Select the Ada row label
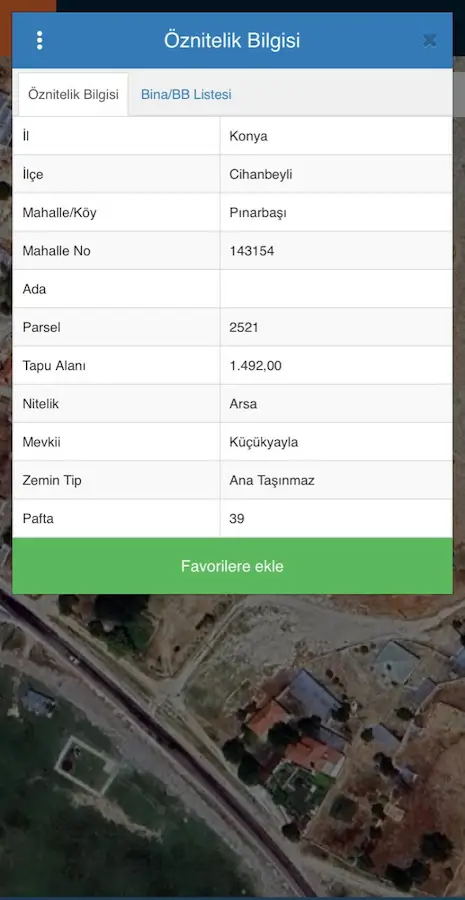 point(34,289)
